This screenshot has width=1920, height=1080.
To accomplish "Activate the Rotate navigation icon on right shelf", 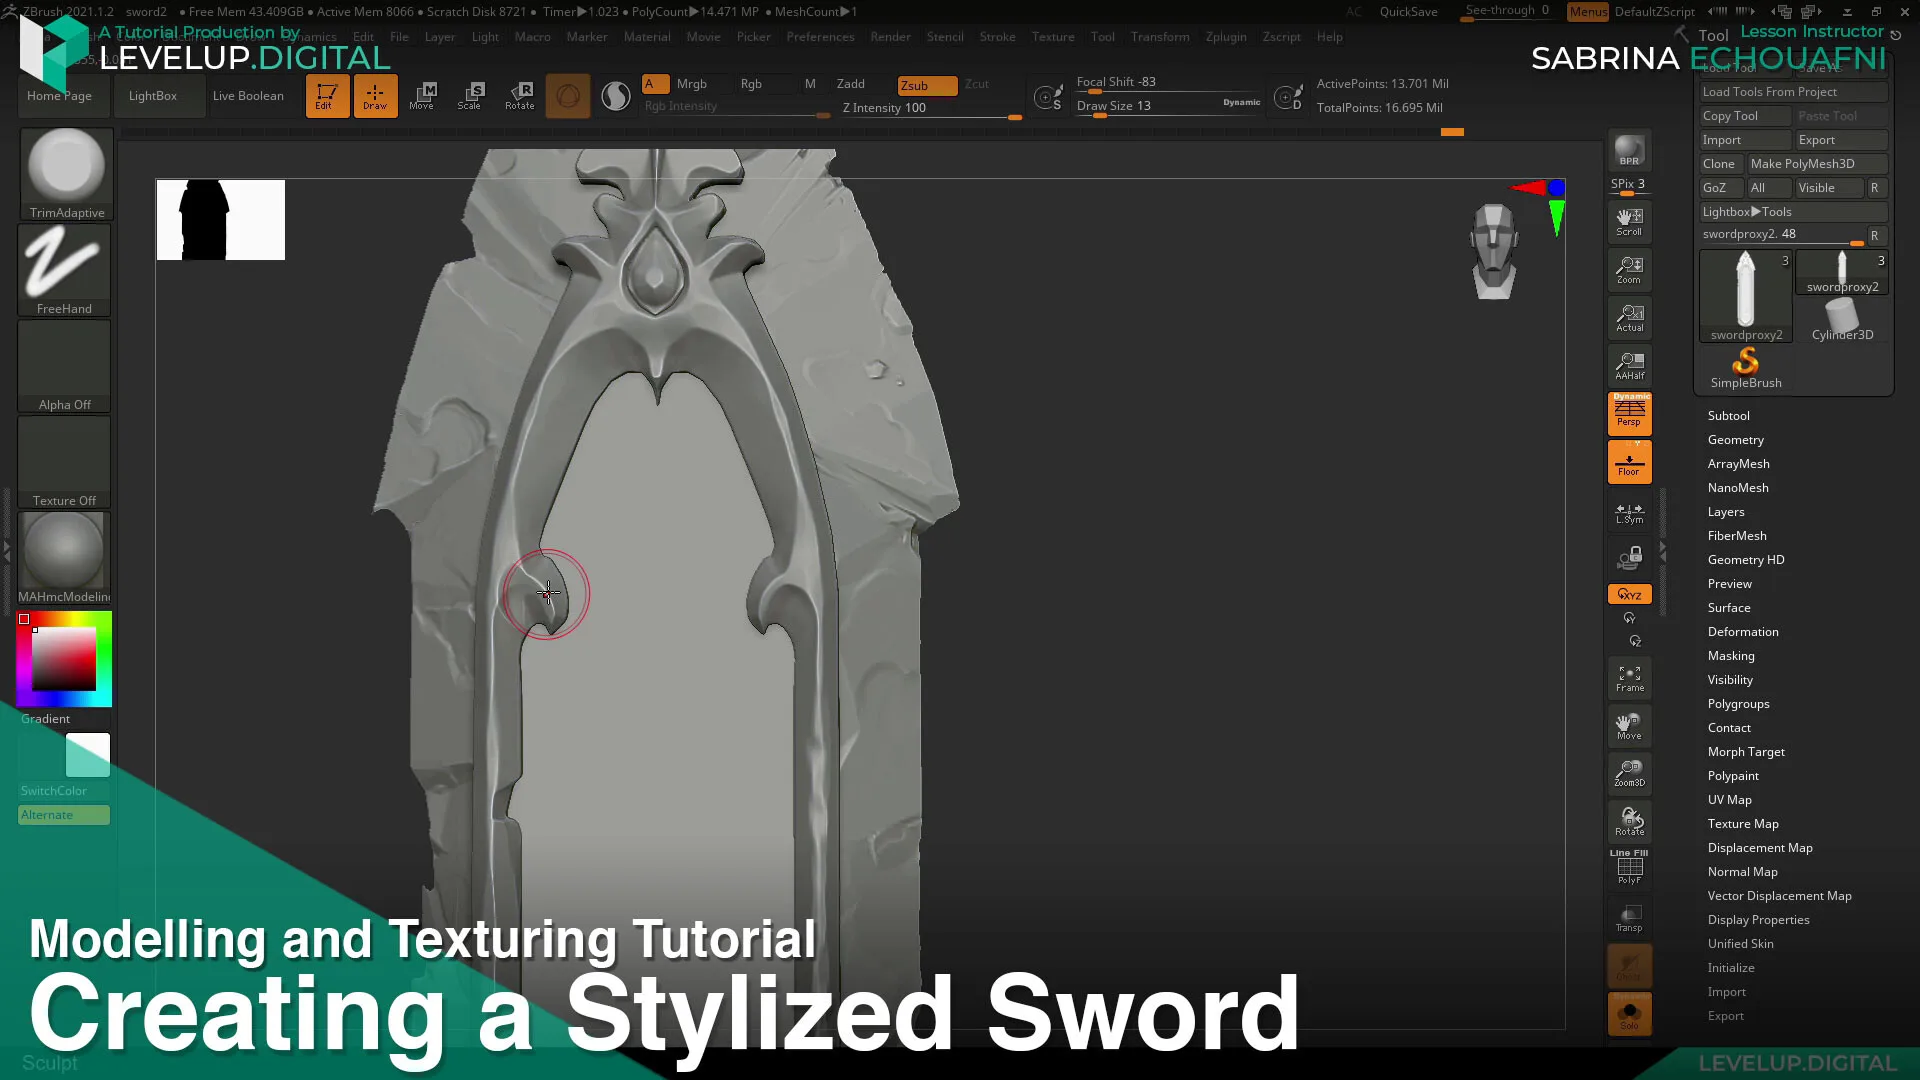I will click(x=1629, y=820).
